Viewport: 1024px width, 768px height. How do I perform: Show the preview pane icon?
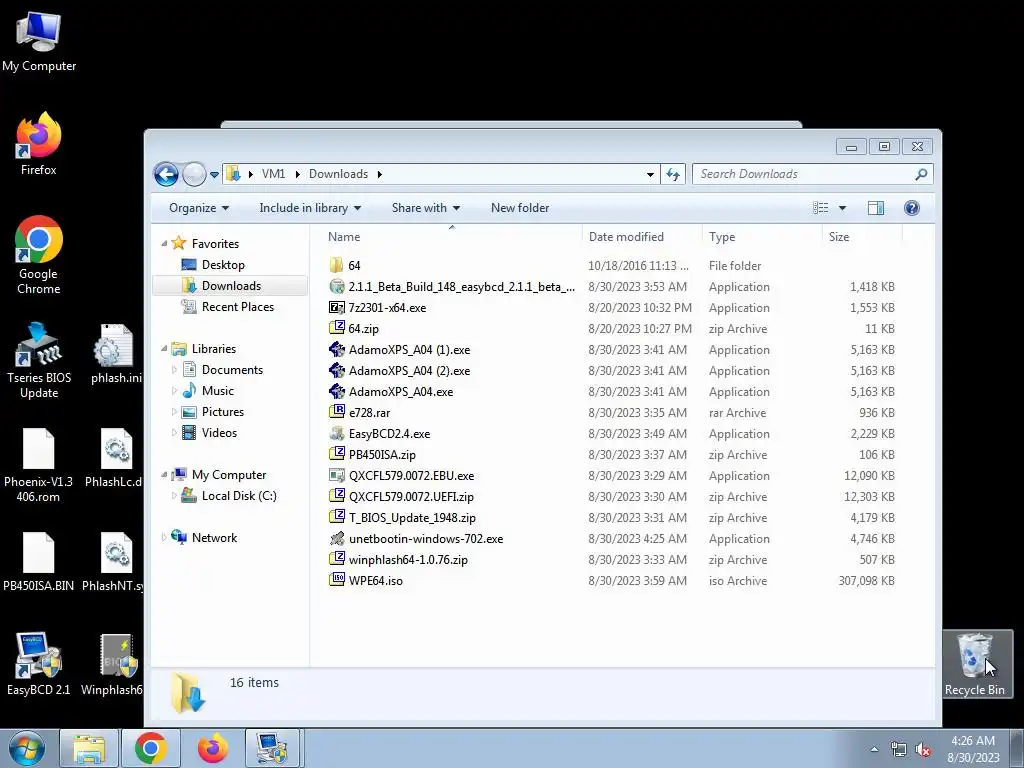[876, 208]
